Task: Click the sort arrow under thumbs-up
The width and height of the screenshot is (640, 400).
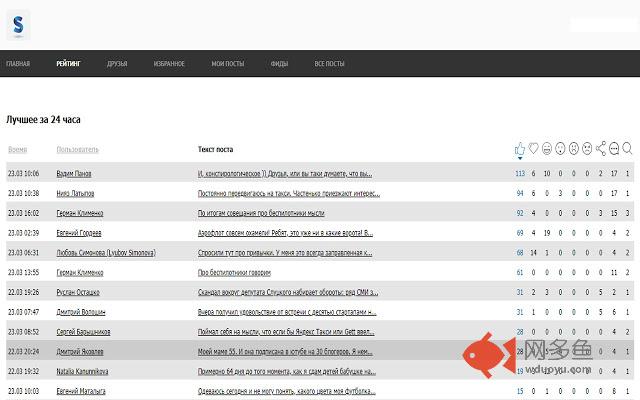Action: click(x=520, y=158)
